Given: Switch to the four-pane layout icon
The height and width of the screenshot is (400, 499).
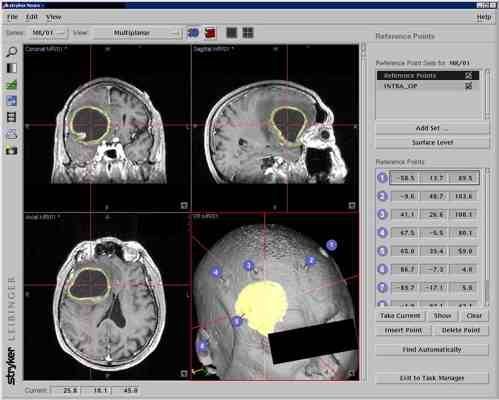Looking at the screenshot, I should click(x=248, y=33).
